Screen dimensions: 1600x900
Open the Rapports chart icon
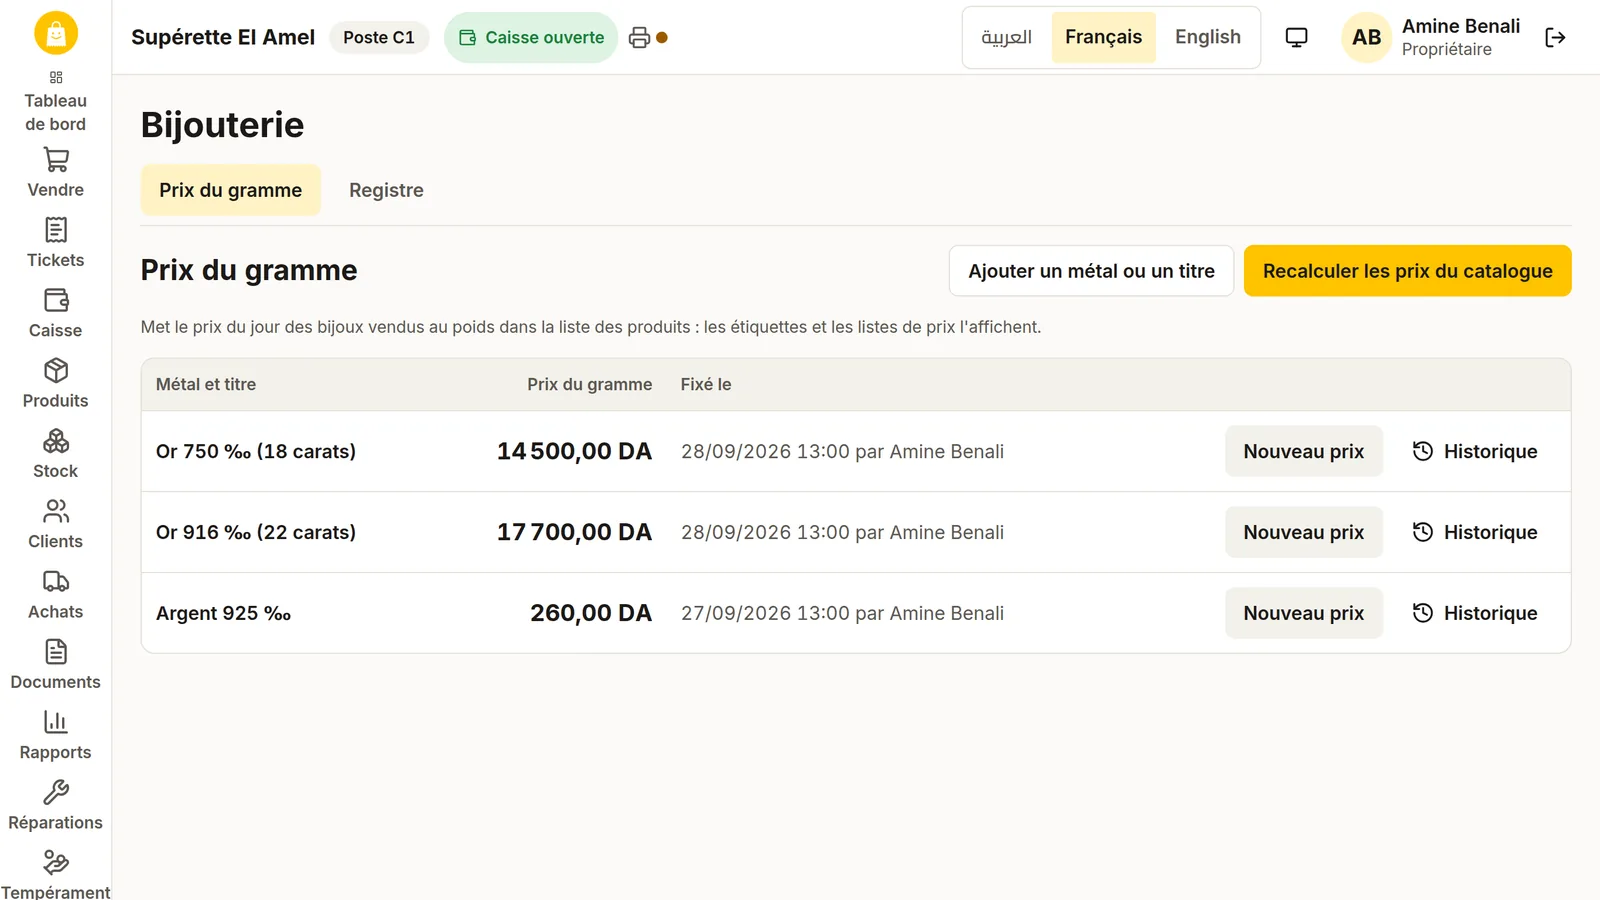click(x=56, y=722)
